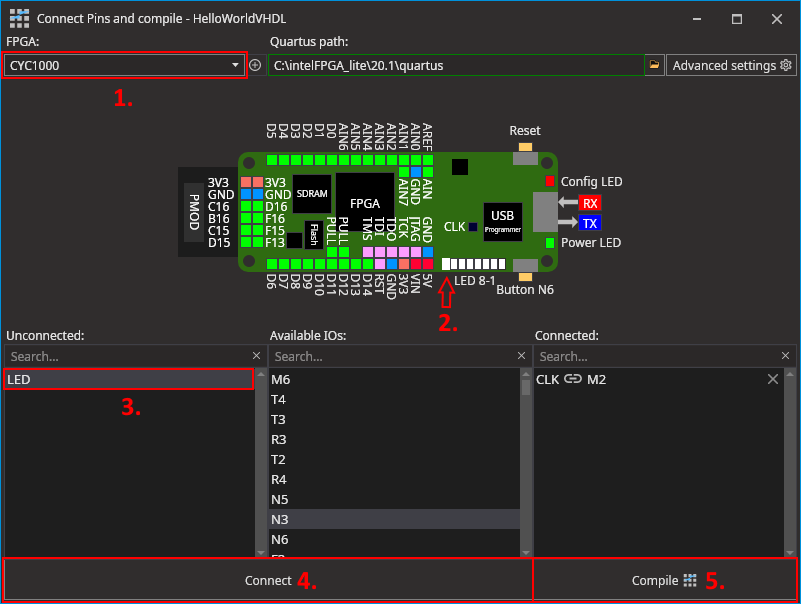Select LED in the Unconnected list
This screenshot has height=604, width=801.
pos(129,379)
